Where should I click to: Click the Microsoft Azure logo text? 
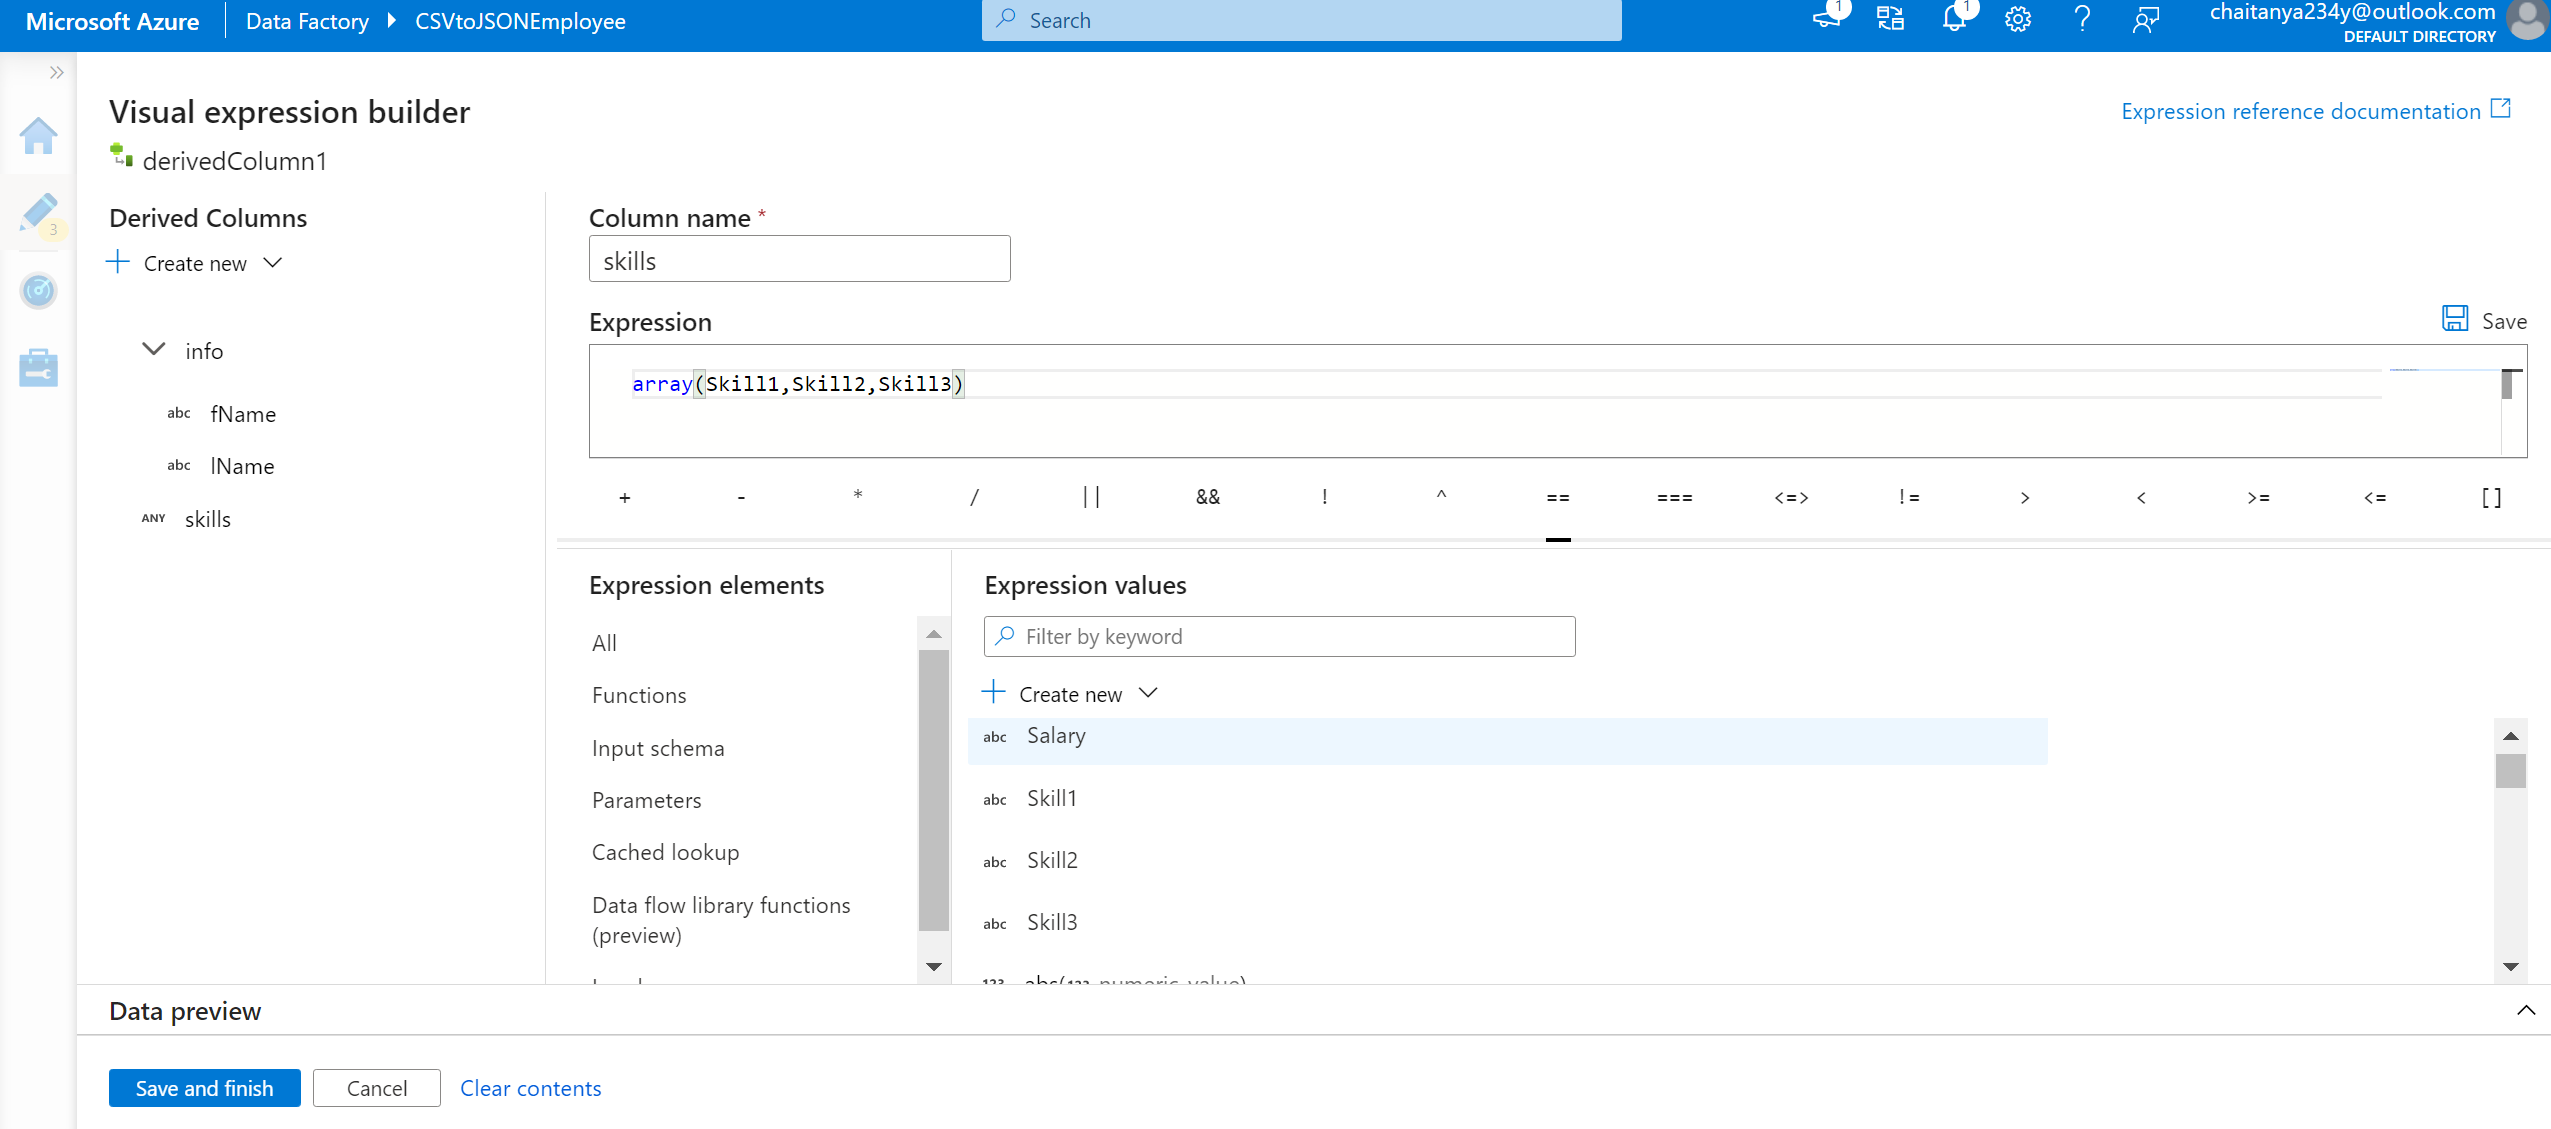(x=112, y=21)
